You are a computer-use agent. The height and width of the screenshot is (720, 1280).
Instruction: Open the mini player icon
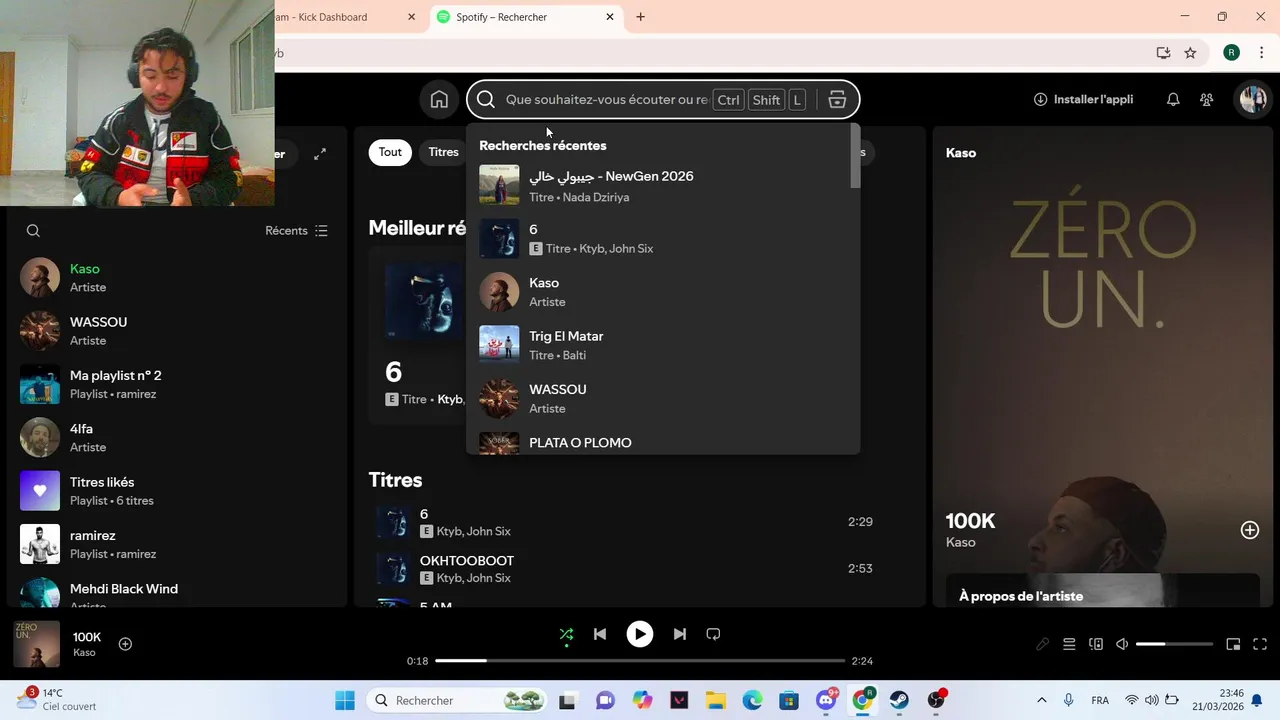click(1233, 644)
